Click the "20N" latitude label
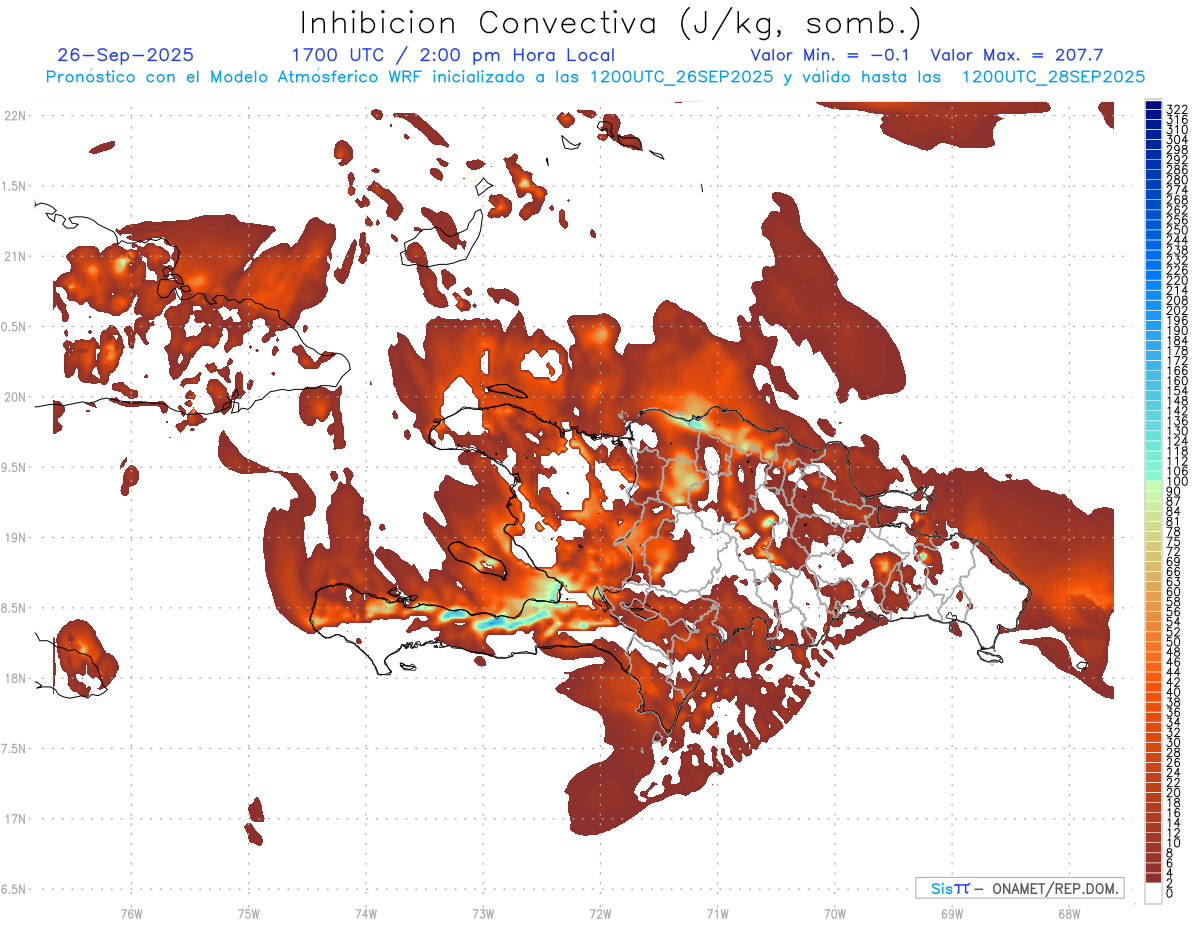 pos(14,397)
